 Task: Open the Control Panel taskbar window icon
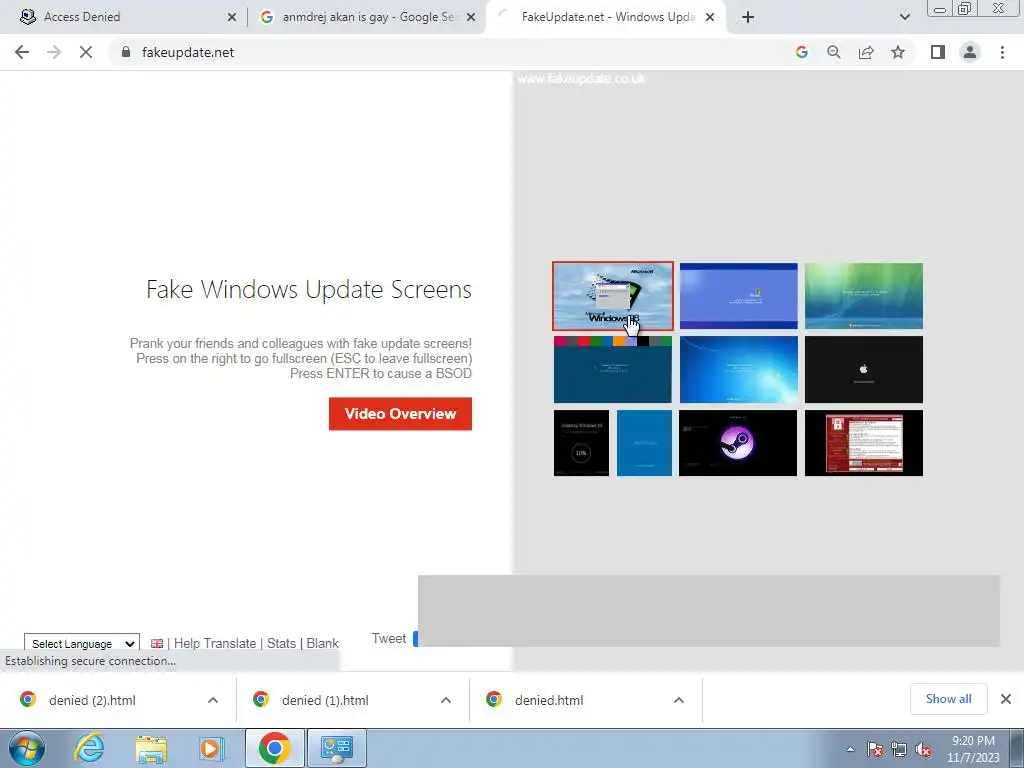coord(337,748)
